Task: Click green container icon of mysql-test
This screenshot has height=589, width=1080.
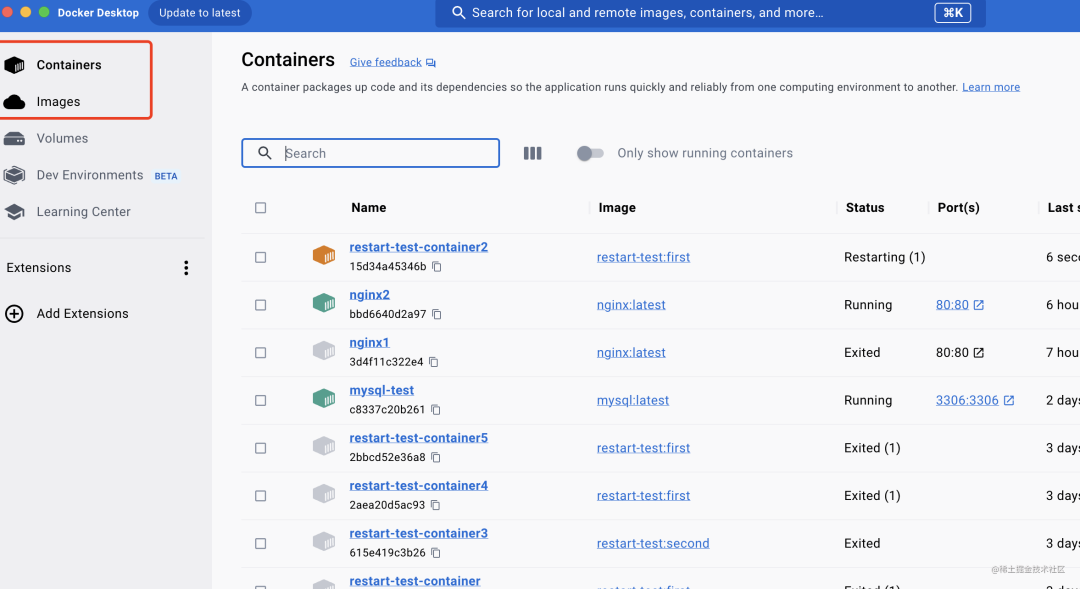Action: (324, 398)
